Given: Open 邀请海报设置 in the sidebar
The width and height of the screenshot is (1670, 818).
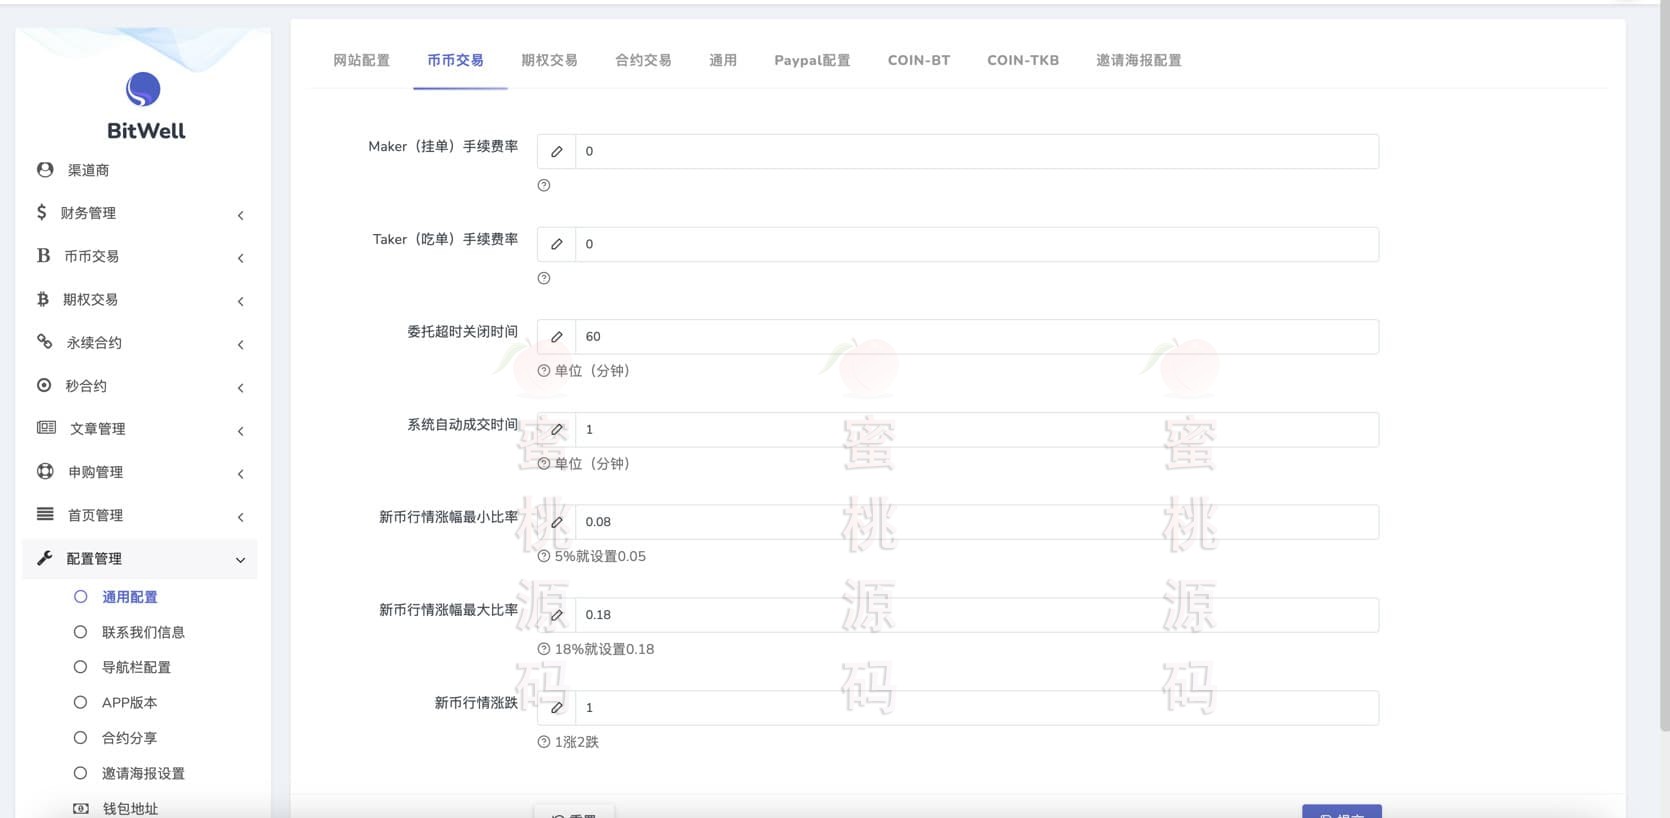Looking at the screenshot, I should [143, 773].
